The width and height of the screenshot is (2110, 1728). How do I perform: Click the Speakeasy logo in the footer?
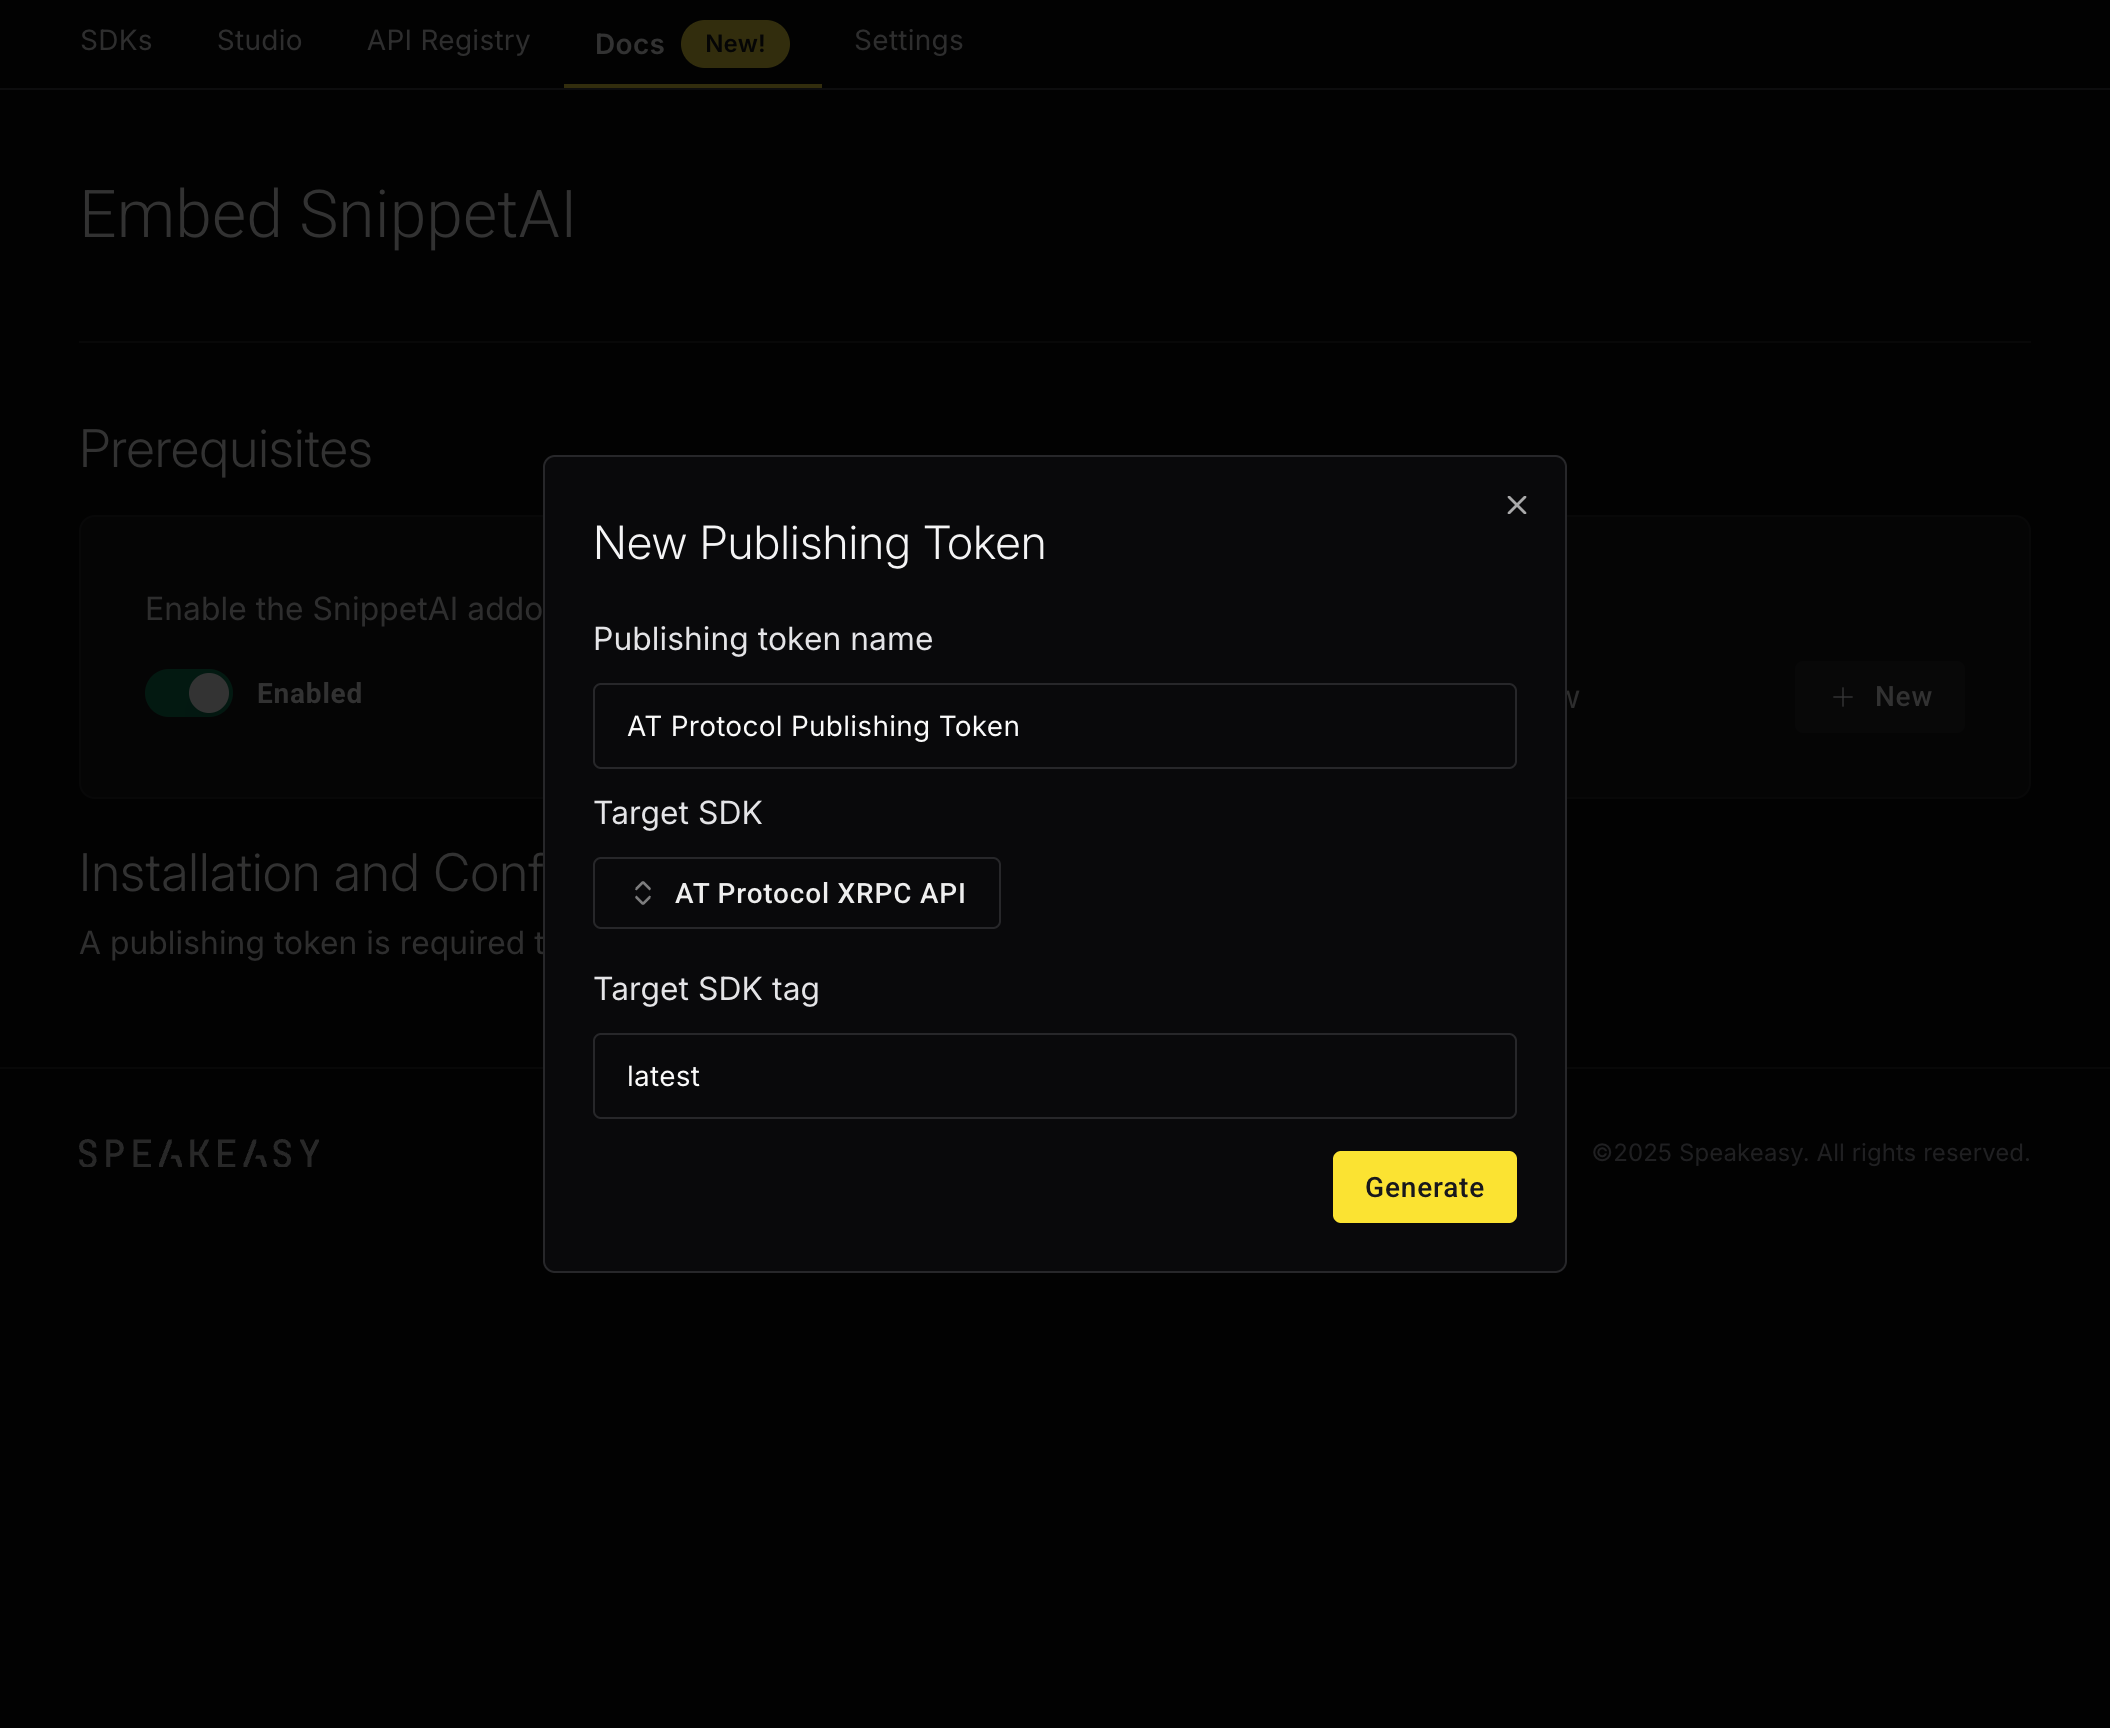pos(199,1152)
